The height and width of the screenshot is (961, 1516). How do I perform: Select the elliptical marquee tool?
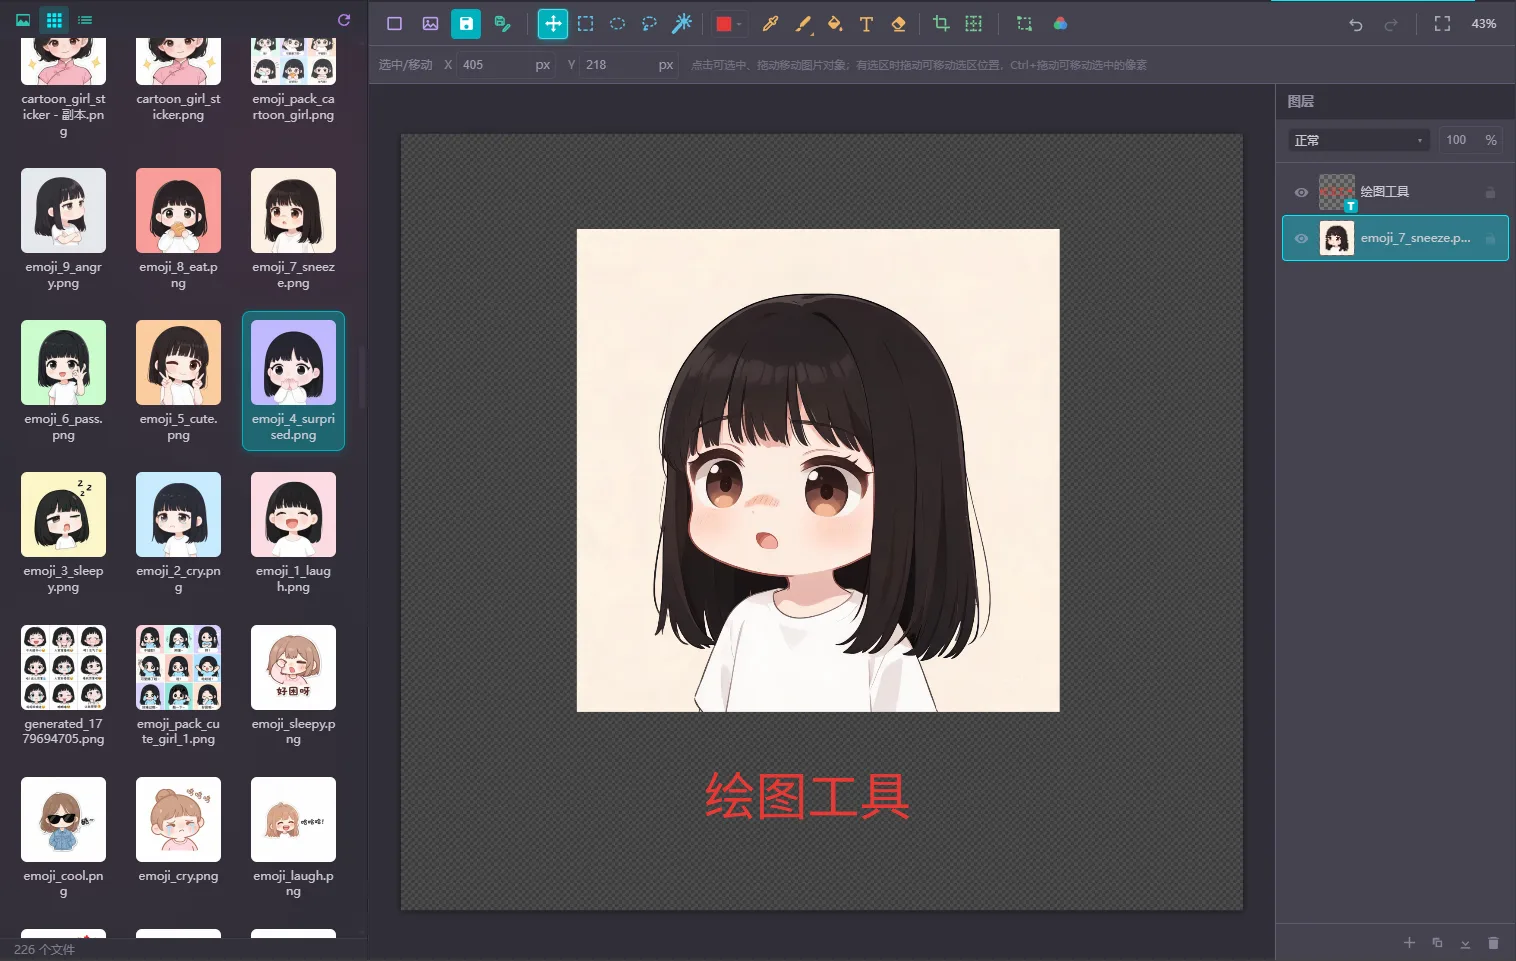coord(618,24)
